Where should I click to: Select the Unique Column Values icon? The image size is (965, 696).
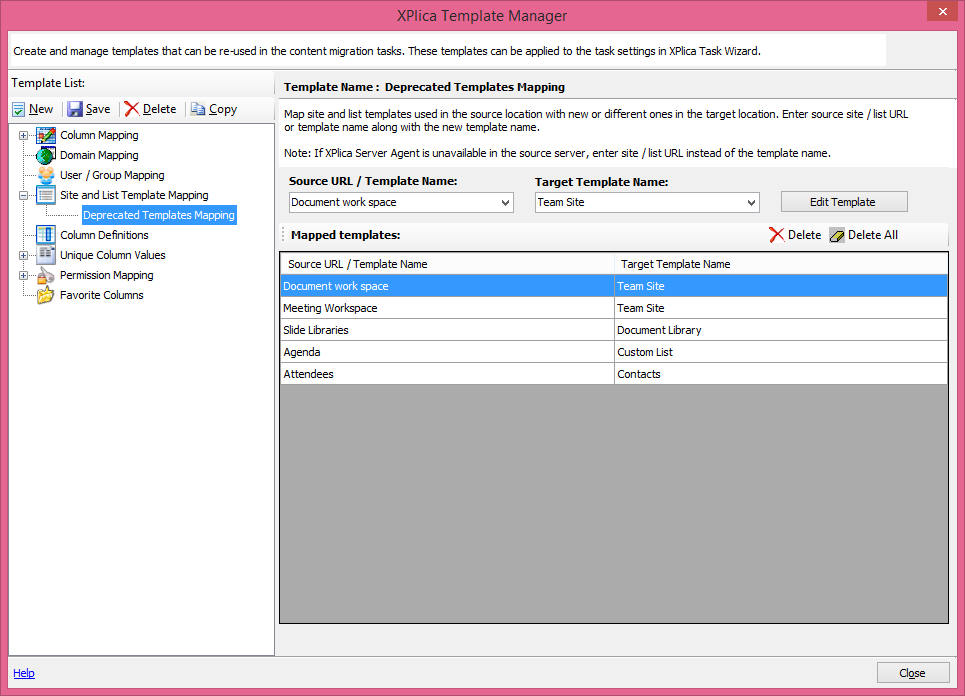pos(46,255)
